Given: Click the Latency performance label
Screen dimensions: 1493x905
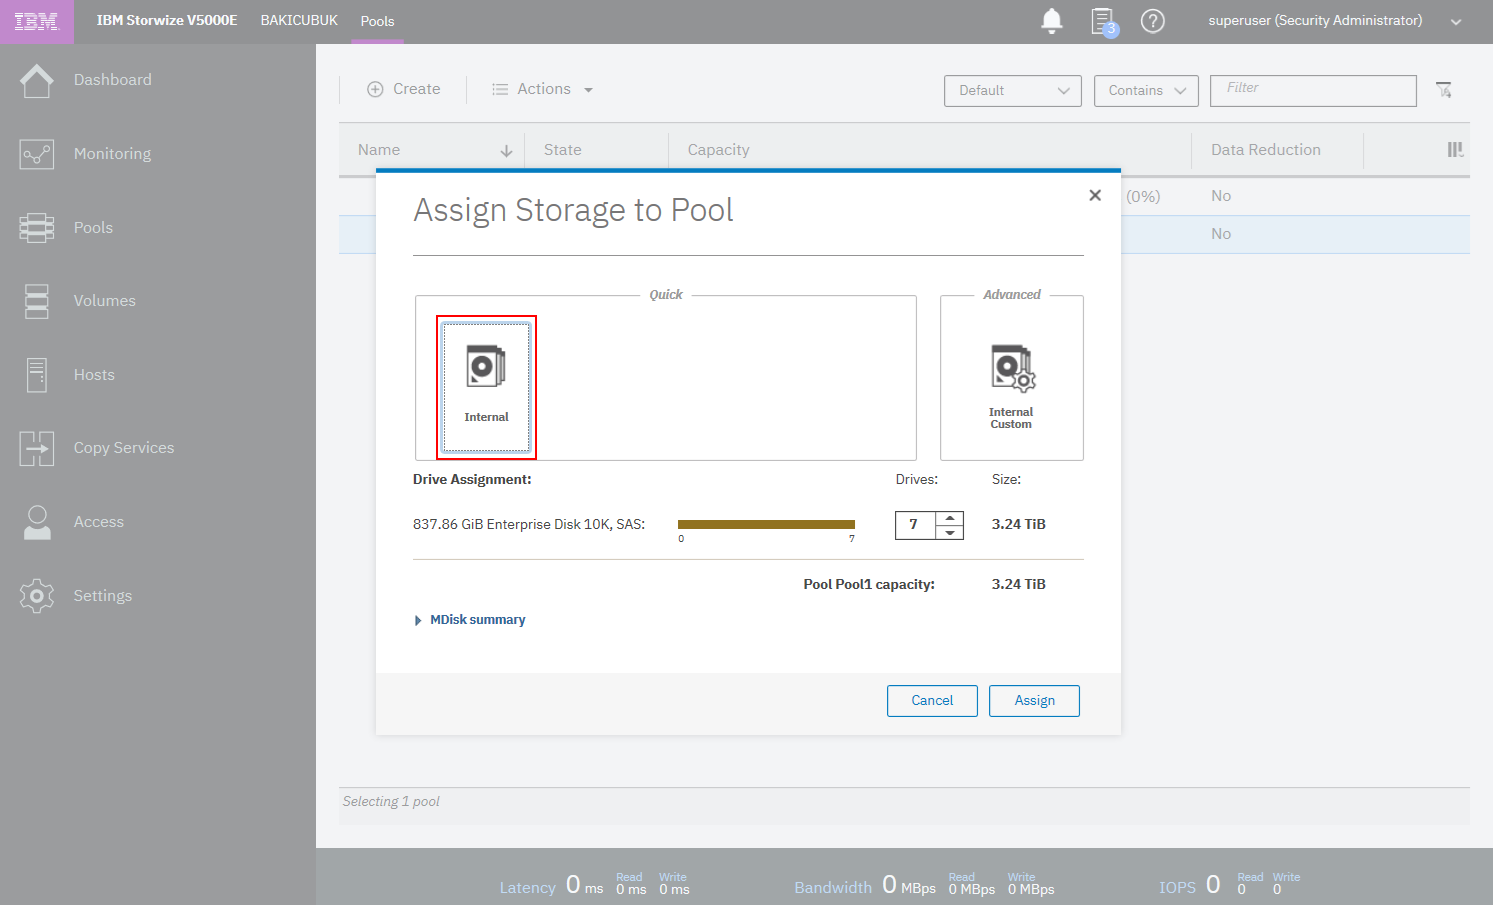Looking at the screenshot, I should [528, 888].
